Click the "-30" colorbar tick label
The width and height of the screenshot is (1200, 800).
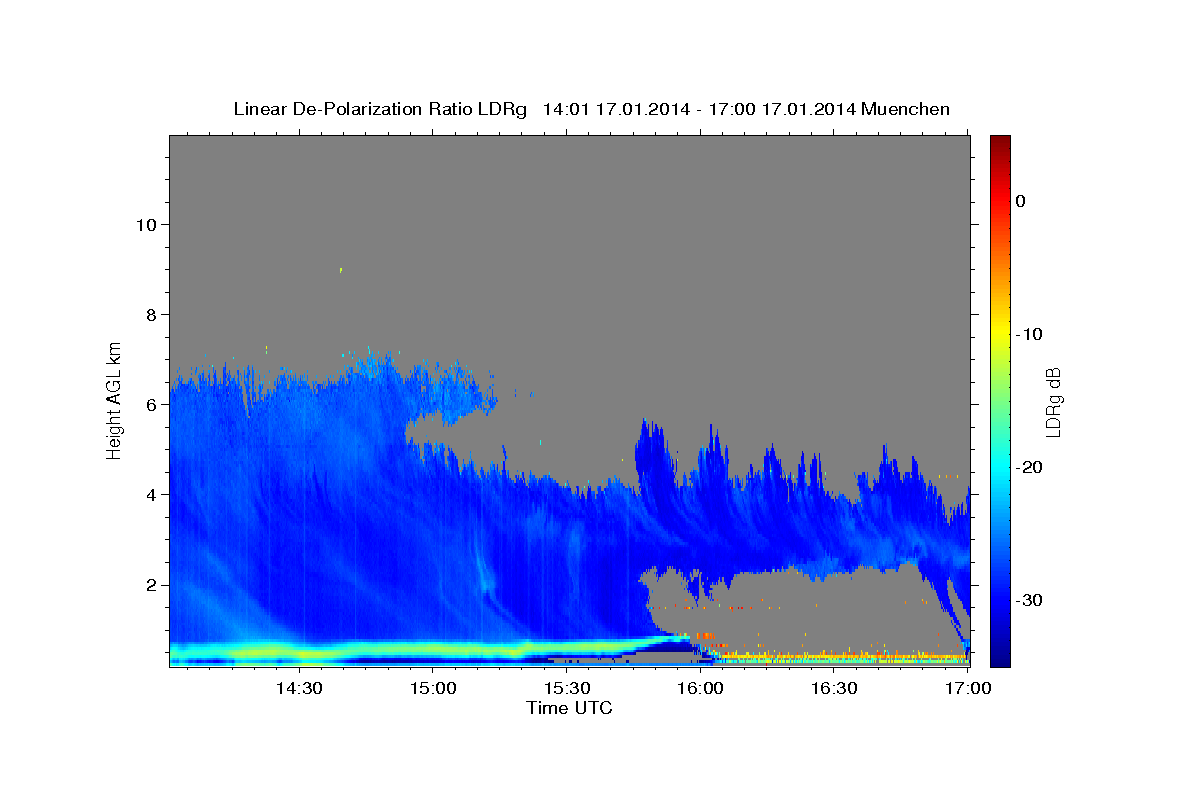(x=1030, y=600)
